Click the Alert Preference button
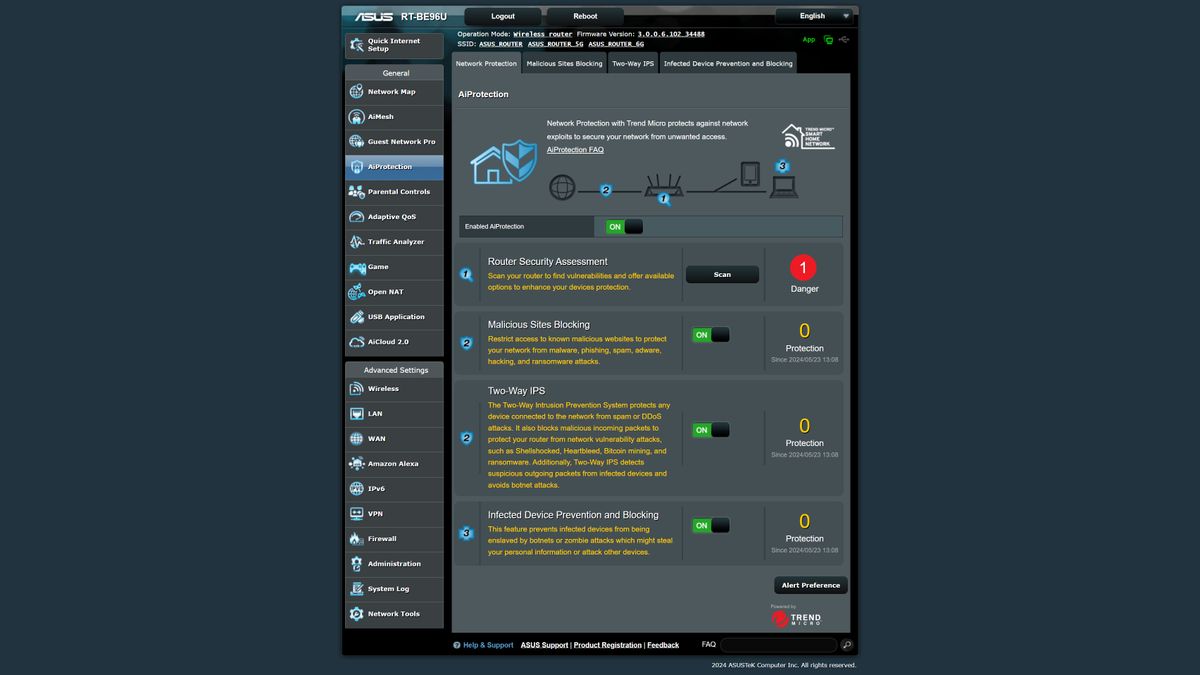The height and width of the screenshot is (675, 1200). click(x=811, y=585)
